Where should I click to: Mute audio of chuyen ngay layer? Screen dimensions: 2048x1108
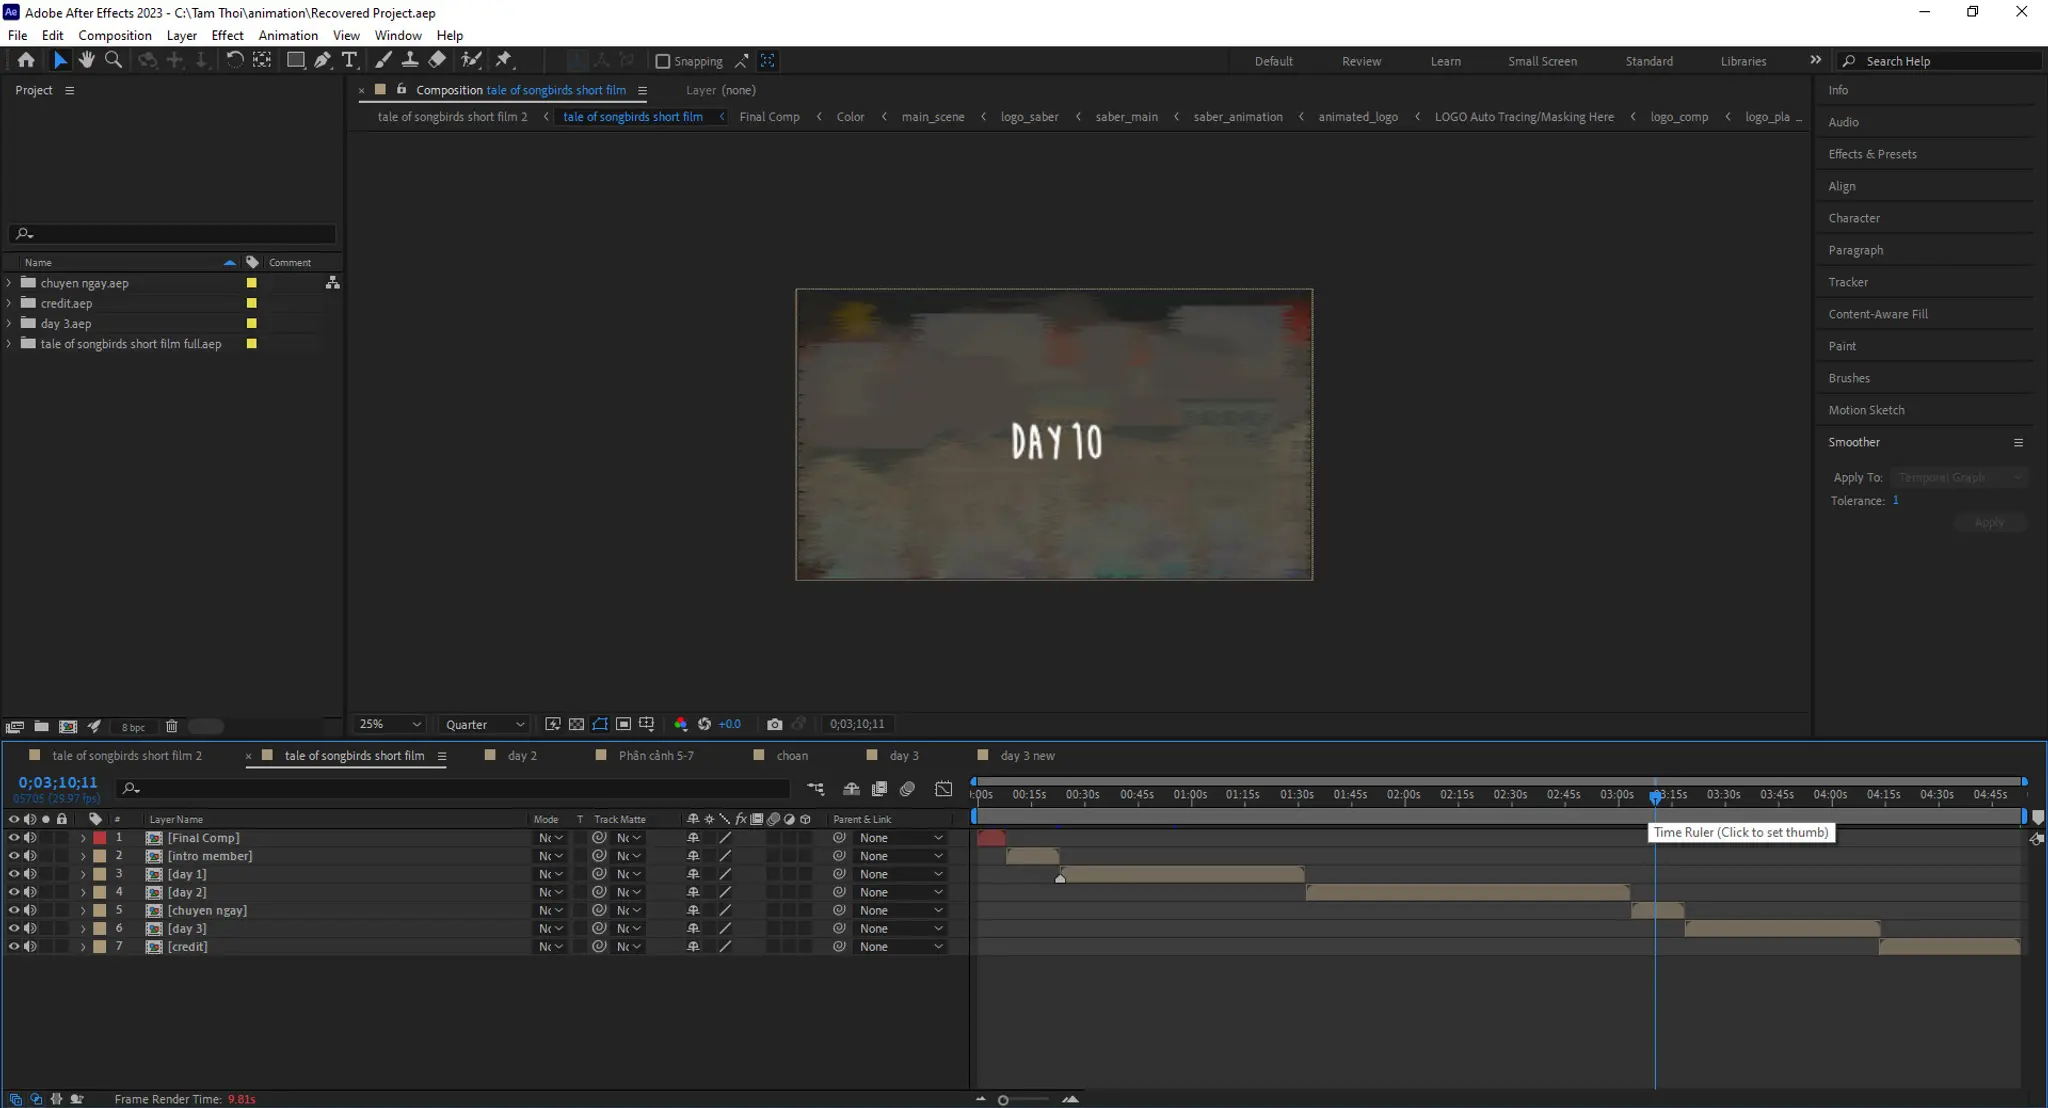[x=30, y=910]
